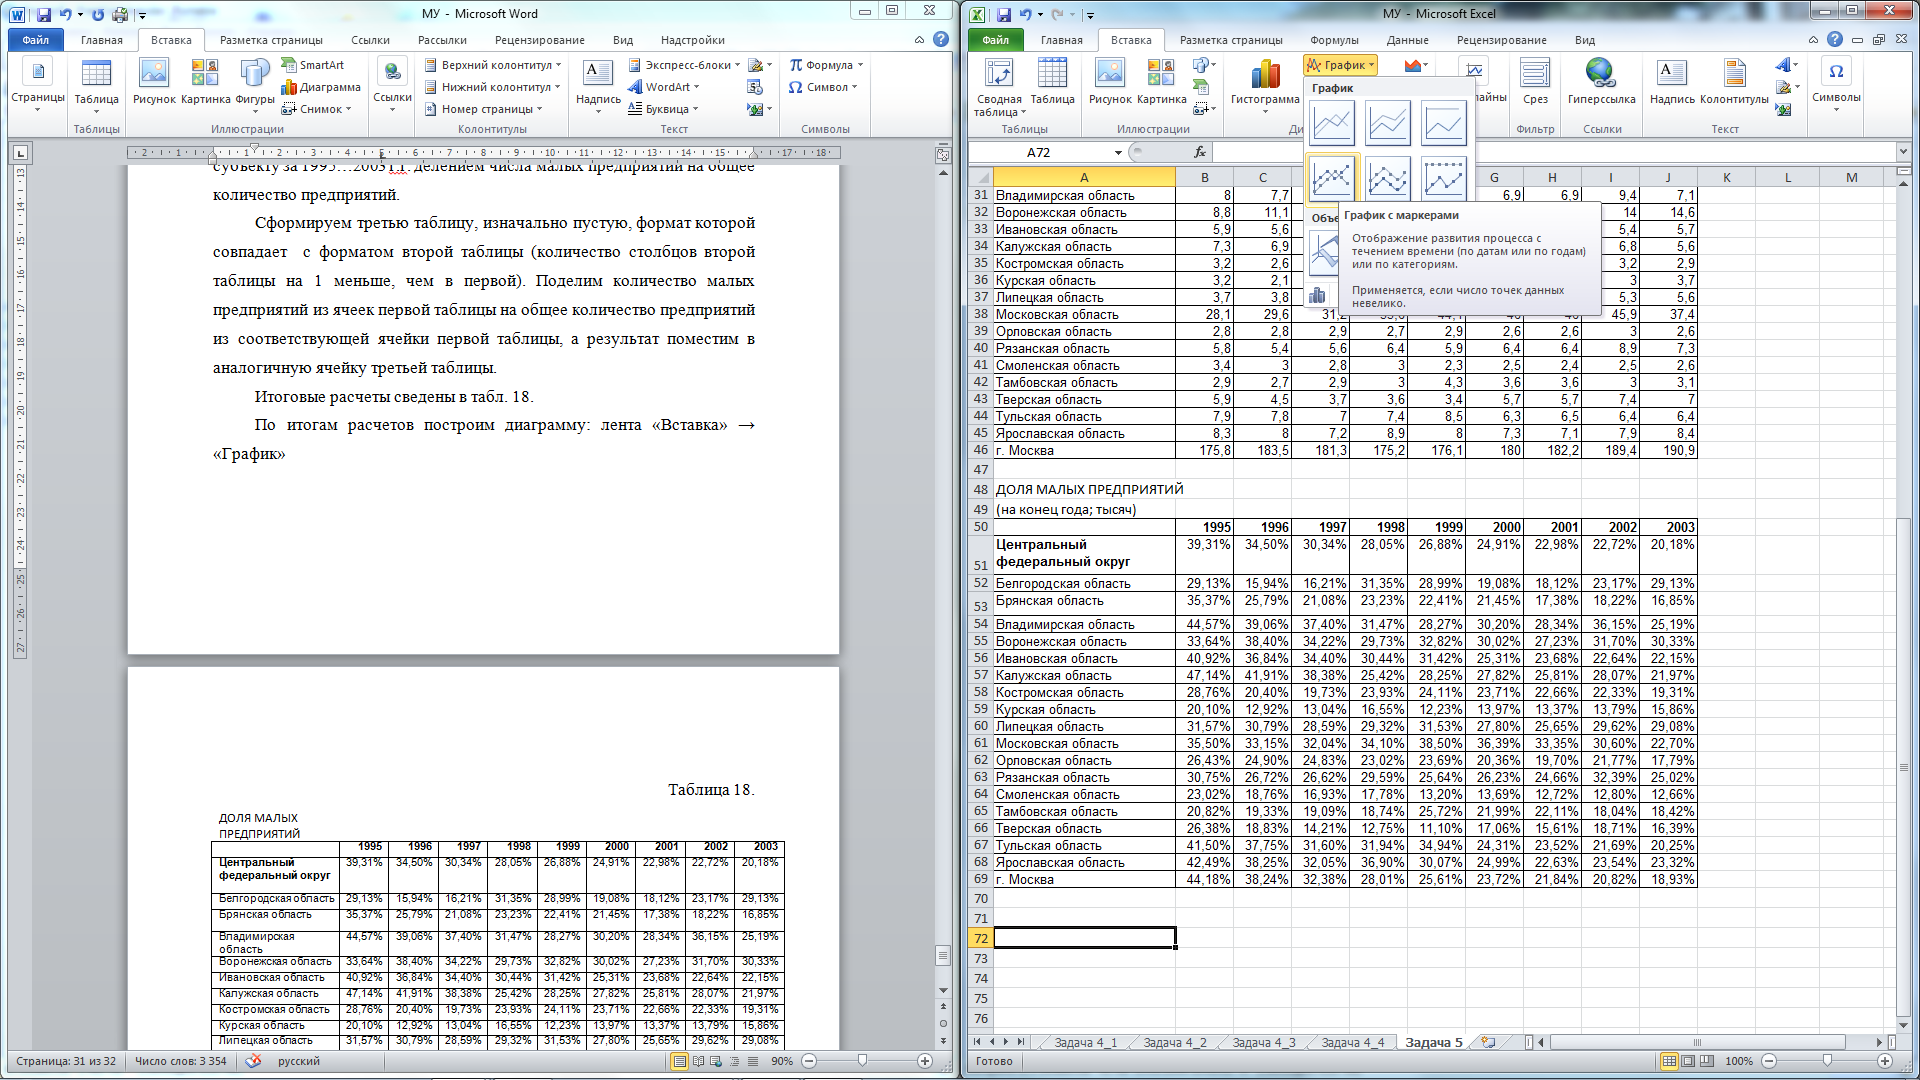Open Нижний колонтитул dropdown
Viewport: 1920px width, 1080px height.
coord(493,87)
